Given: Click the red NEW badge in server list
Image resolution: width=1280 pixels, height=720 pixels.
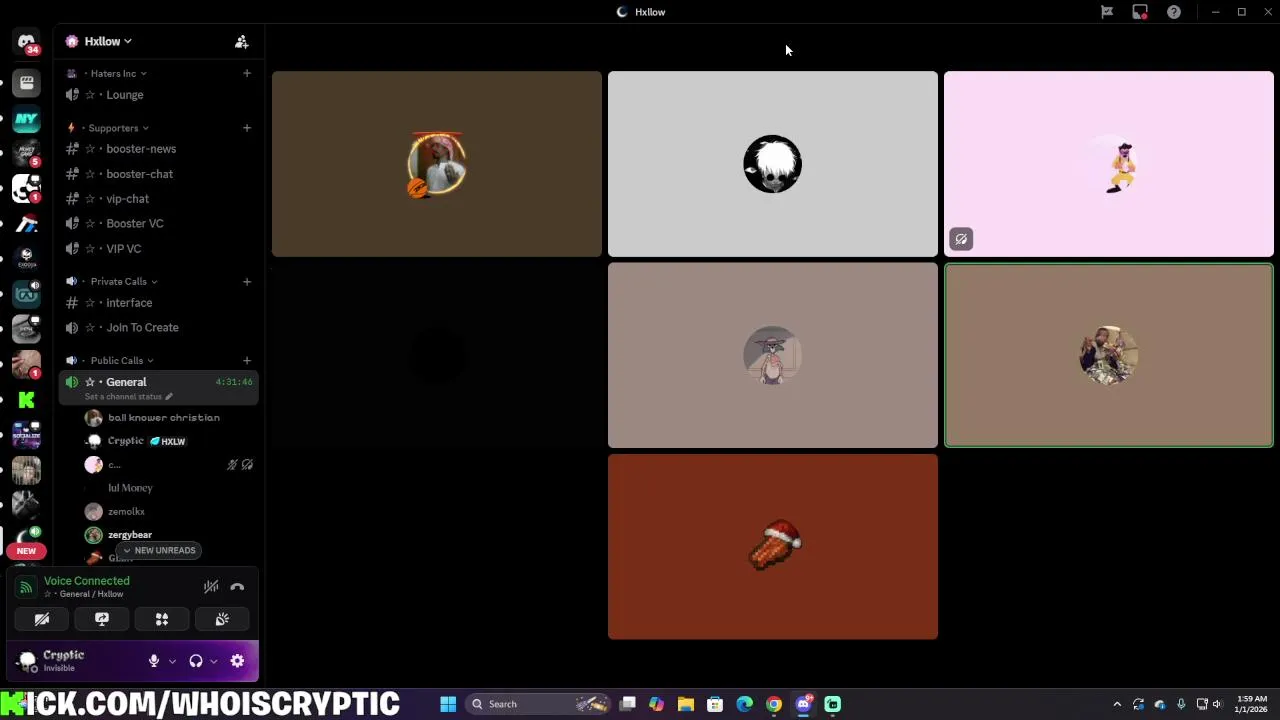Looking at the screenshot, I should (x=26, y=551).
